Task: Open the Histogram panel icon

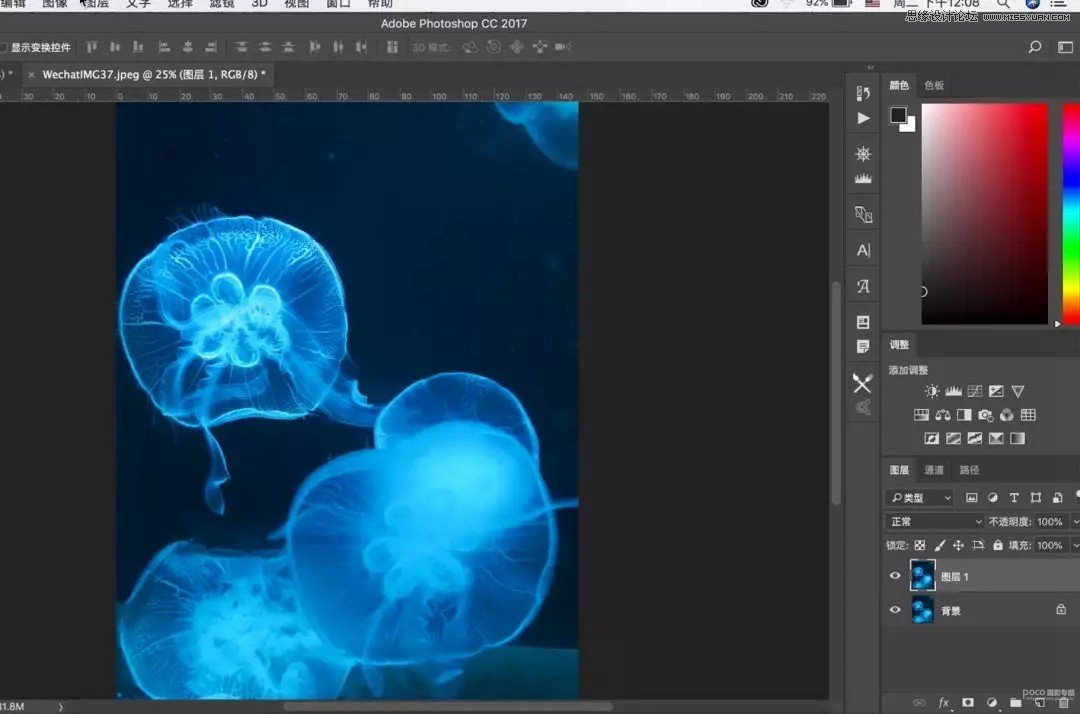Action: point(863,179)
